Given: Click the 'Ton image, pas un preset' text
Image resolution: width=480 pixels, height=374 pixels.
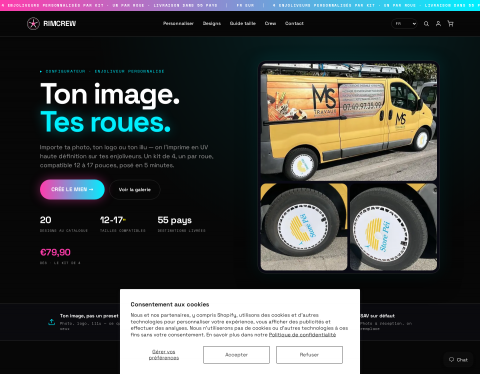Looking at the screenshot, I should (89, 316).
